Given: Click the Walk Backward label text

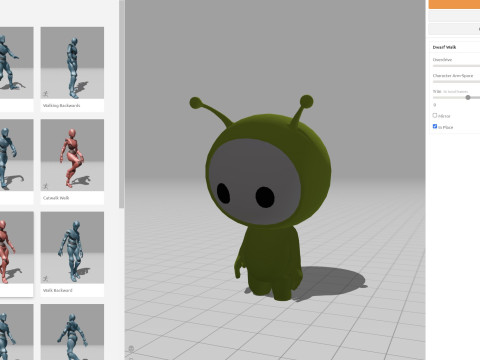Looking at the screenshot, I should 57,290.
